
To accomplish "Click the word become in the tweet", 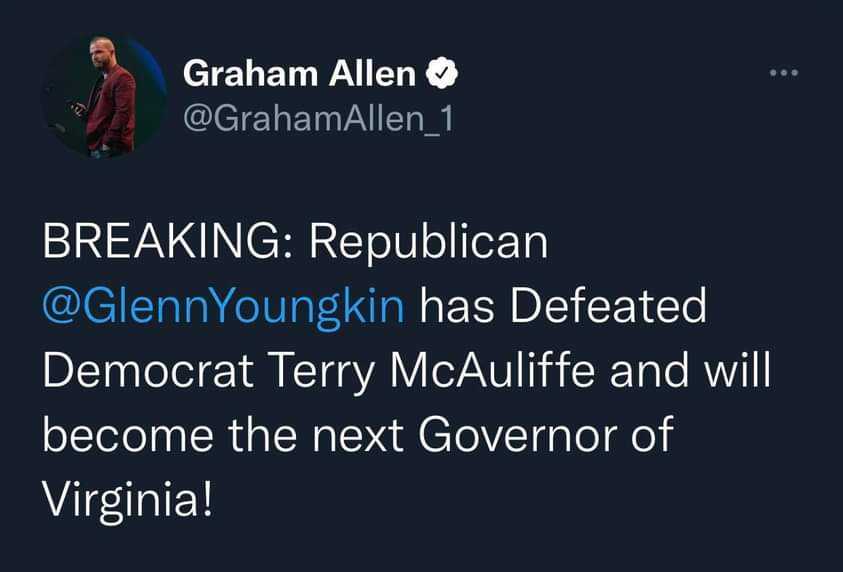I will (128, 434).
